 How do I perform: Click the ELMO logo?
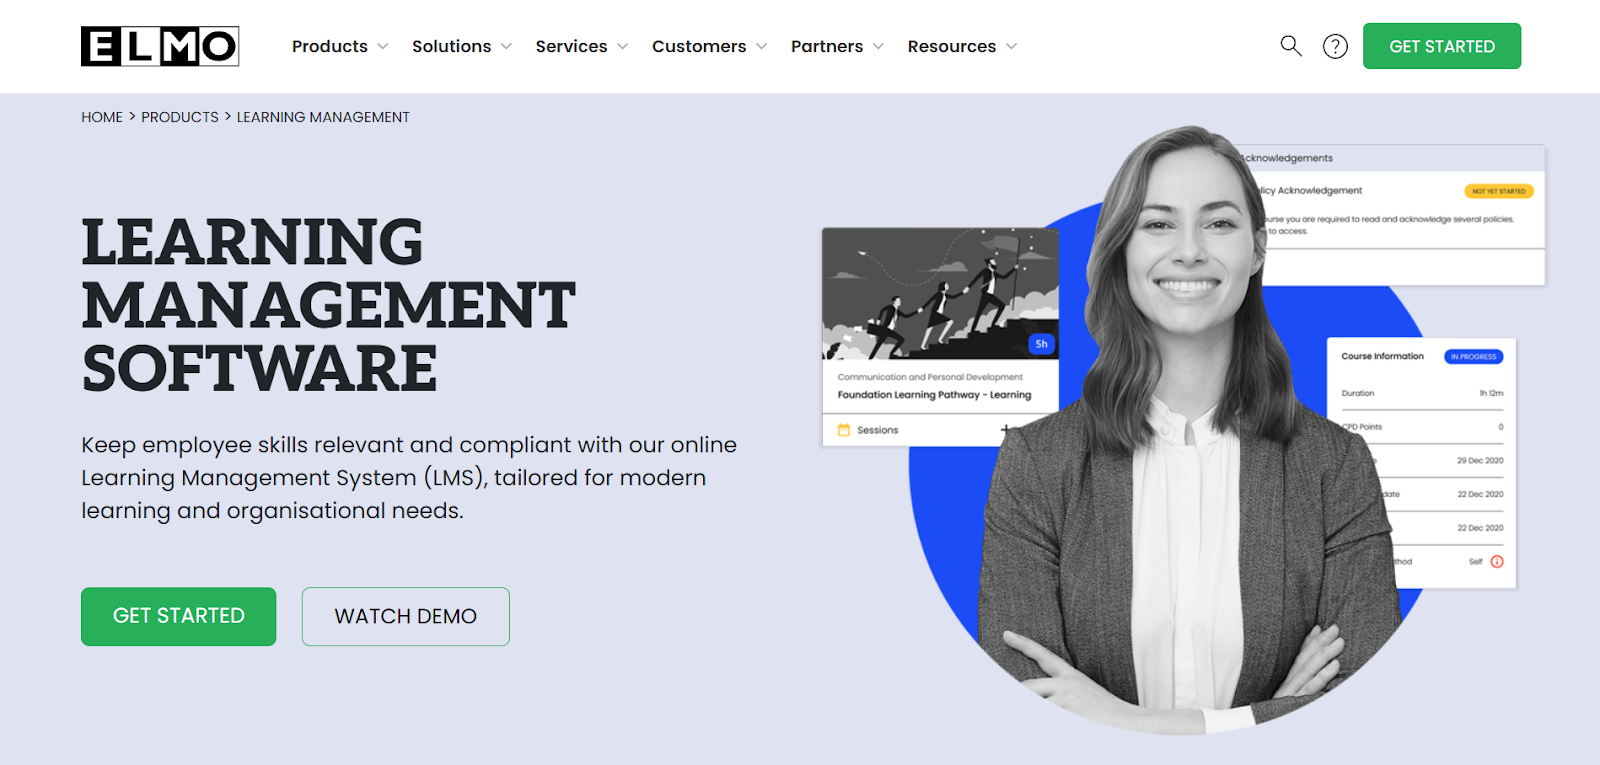160,46
